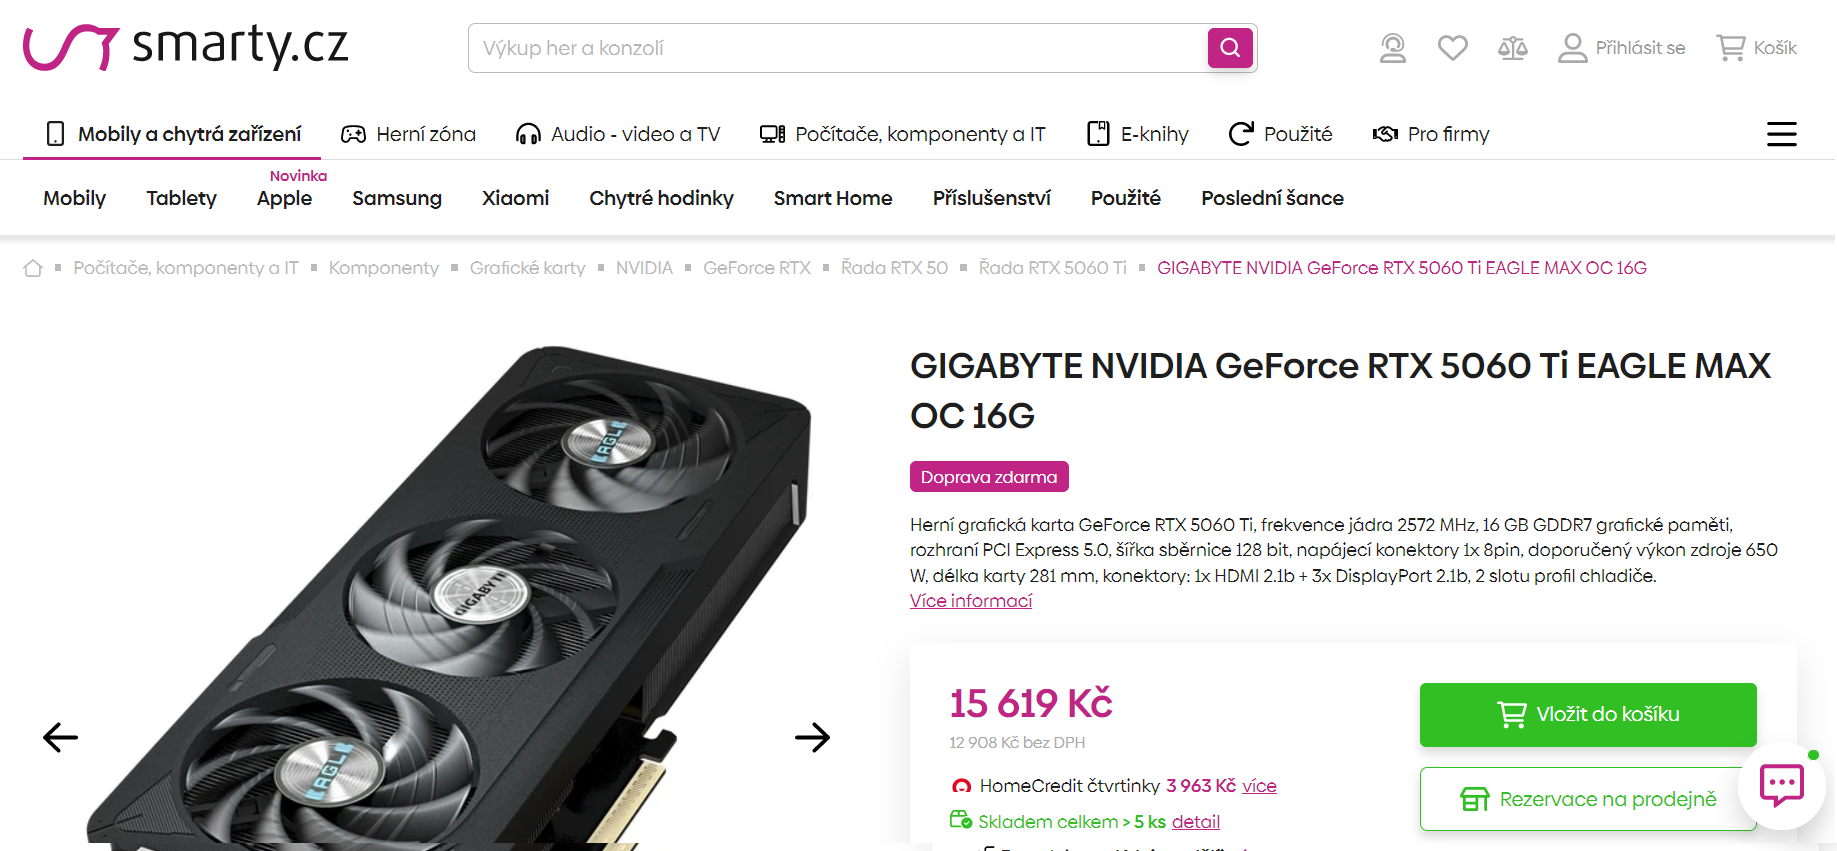Open Více informací link
1837x851 pixels.
click(971, 601)
